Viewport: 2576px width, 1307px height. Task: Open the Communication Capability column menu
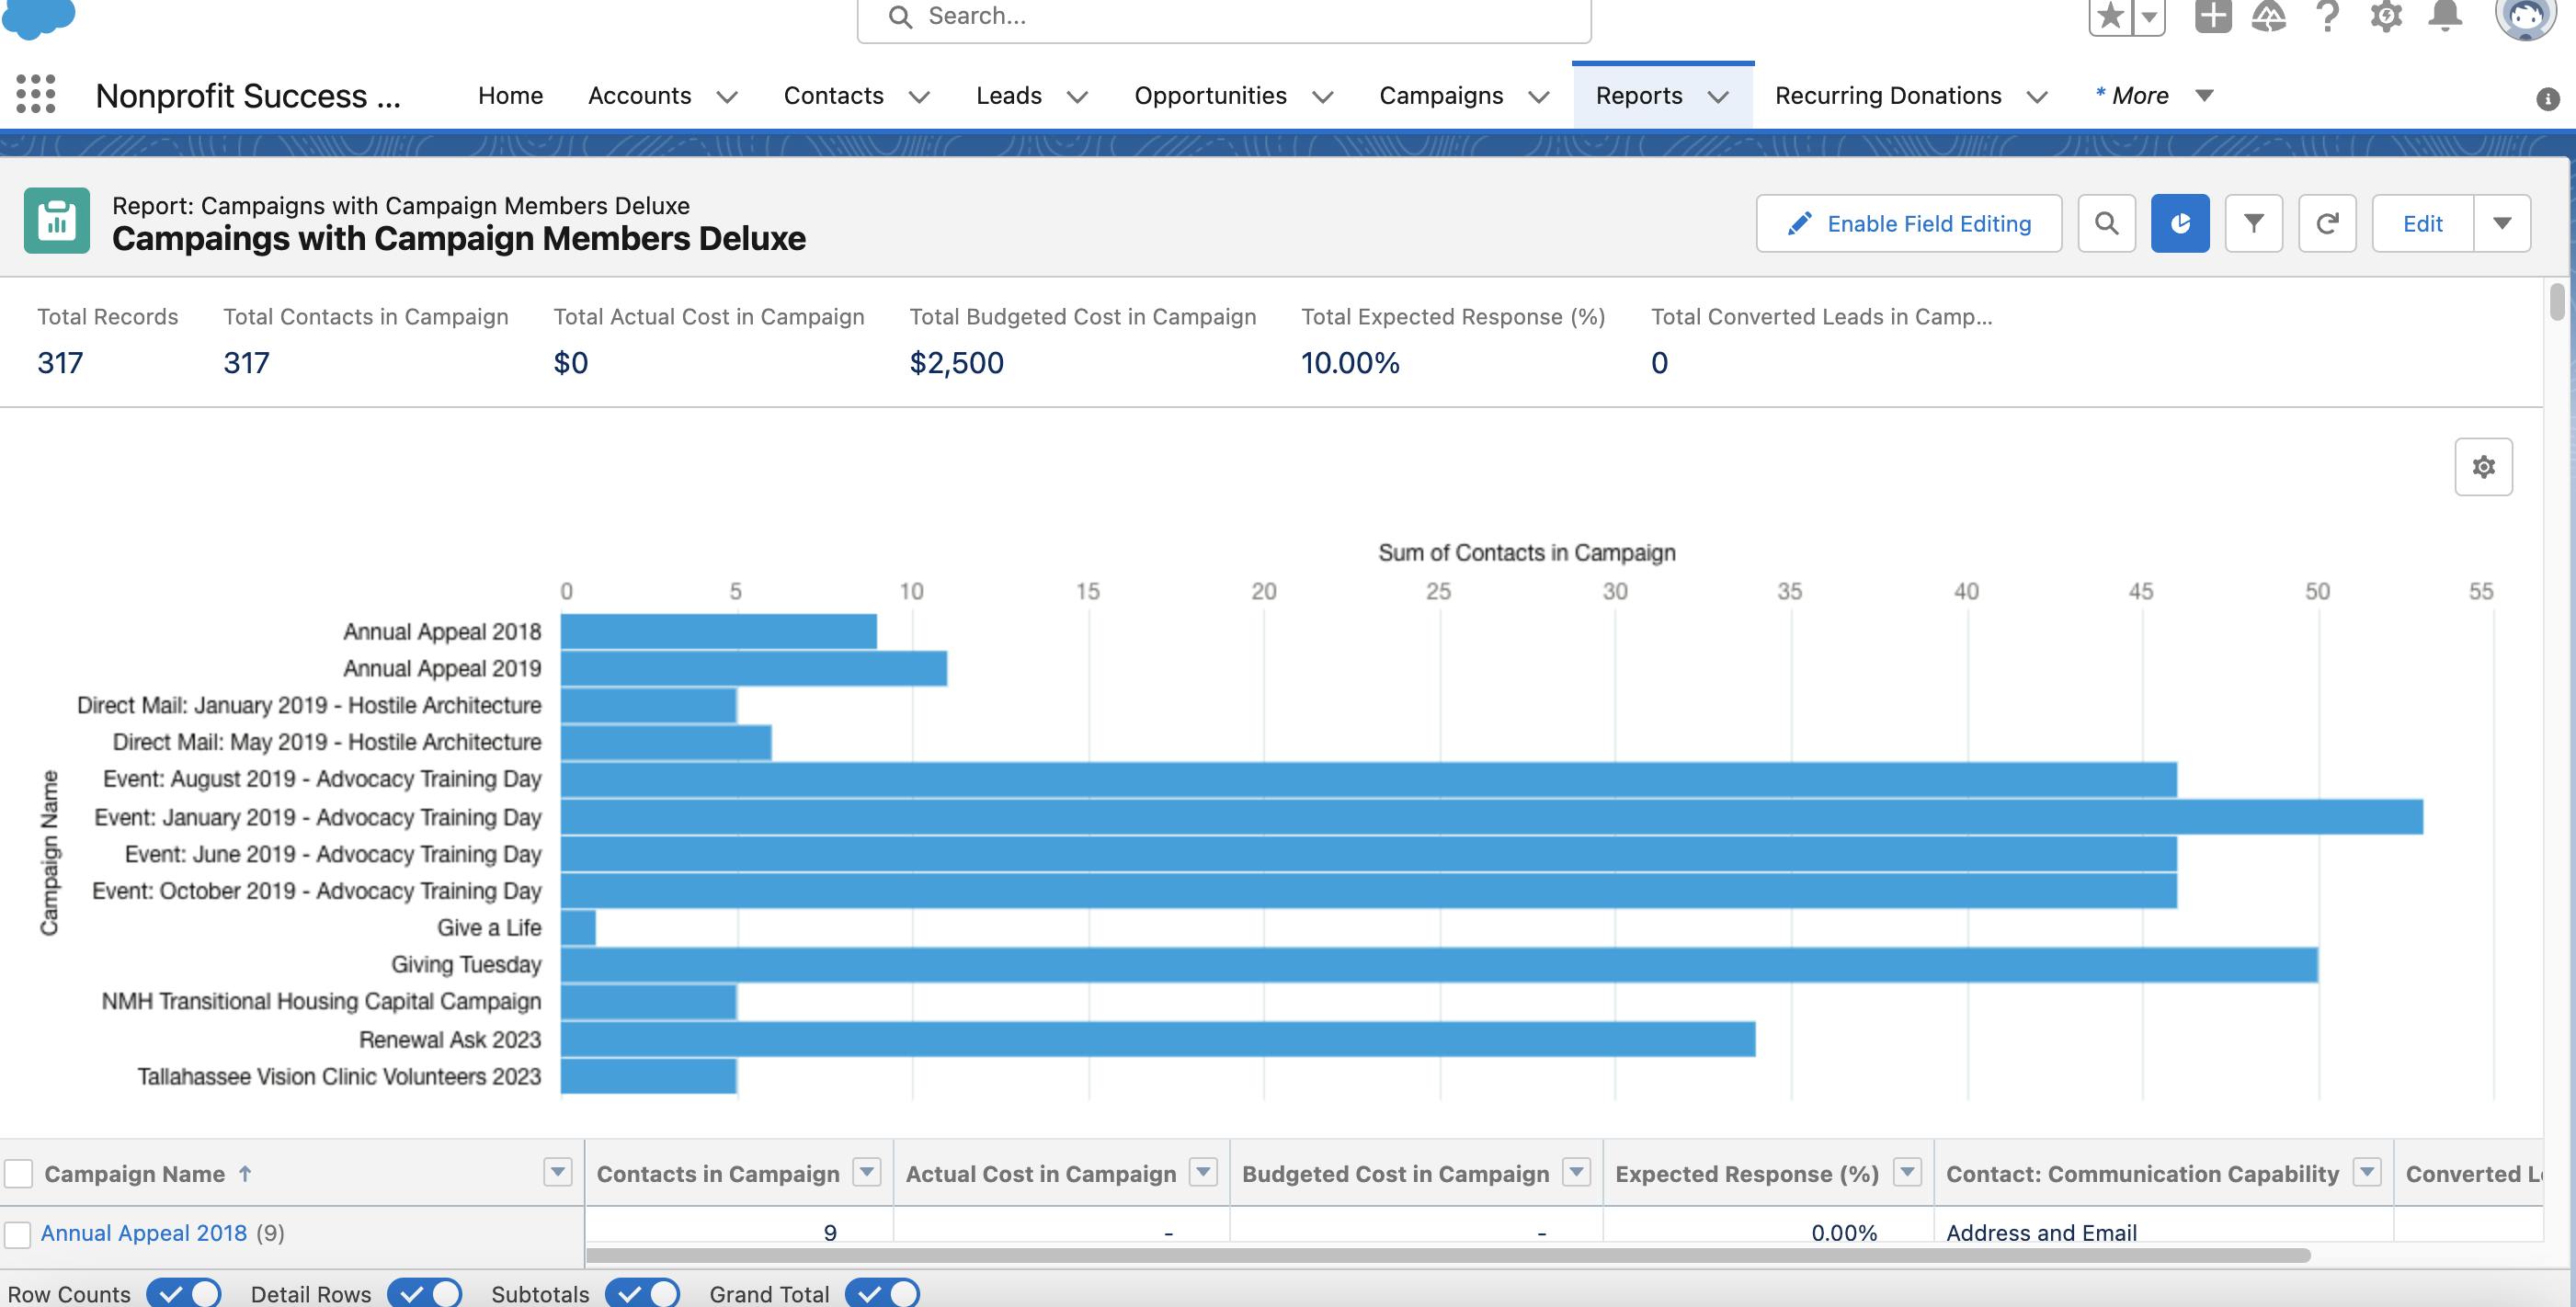[x=2367, y=1171]
